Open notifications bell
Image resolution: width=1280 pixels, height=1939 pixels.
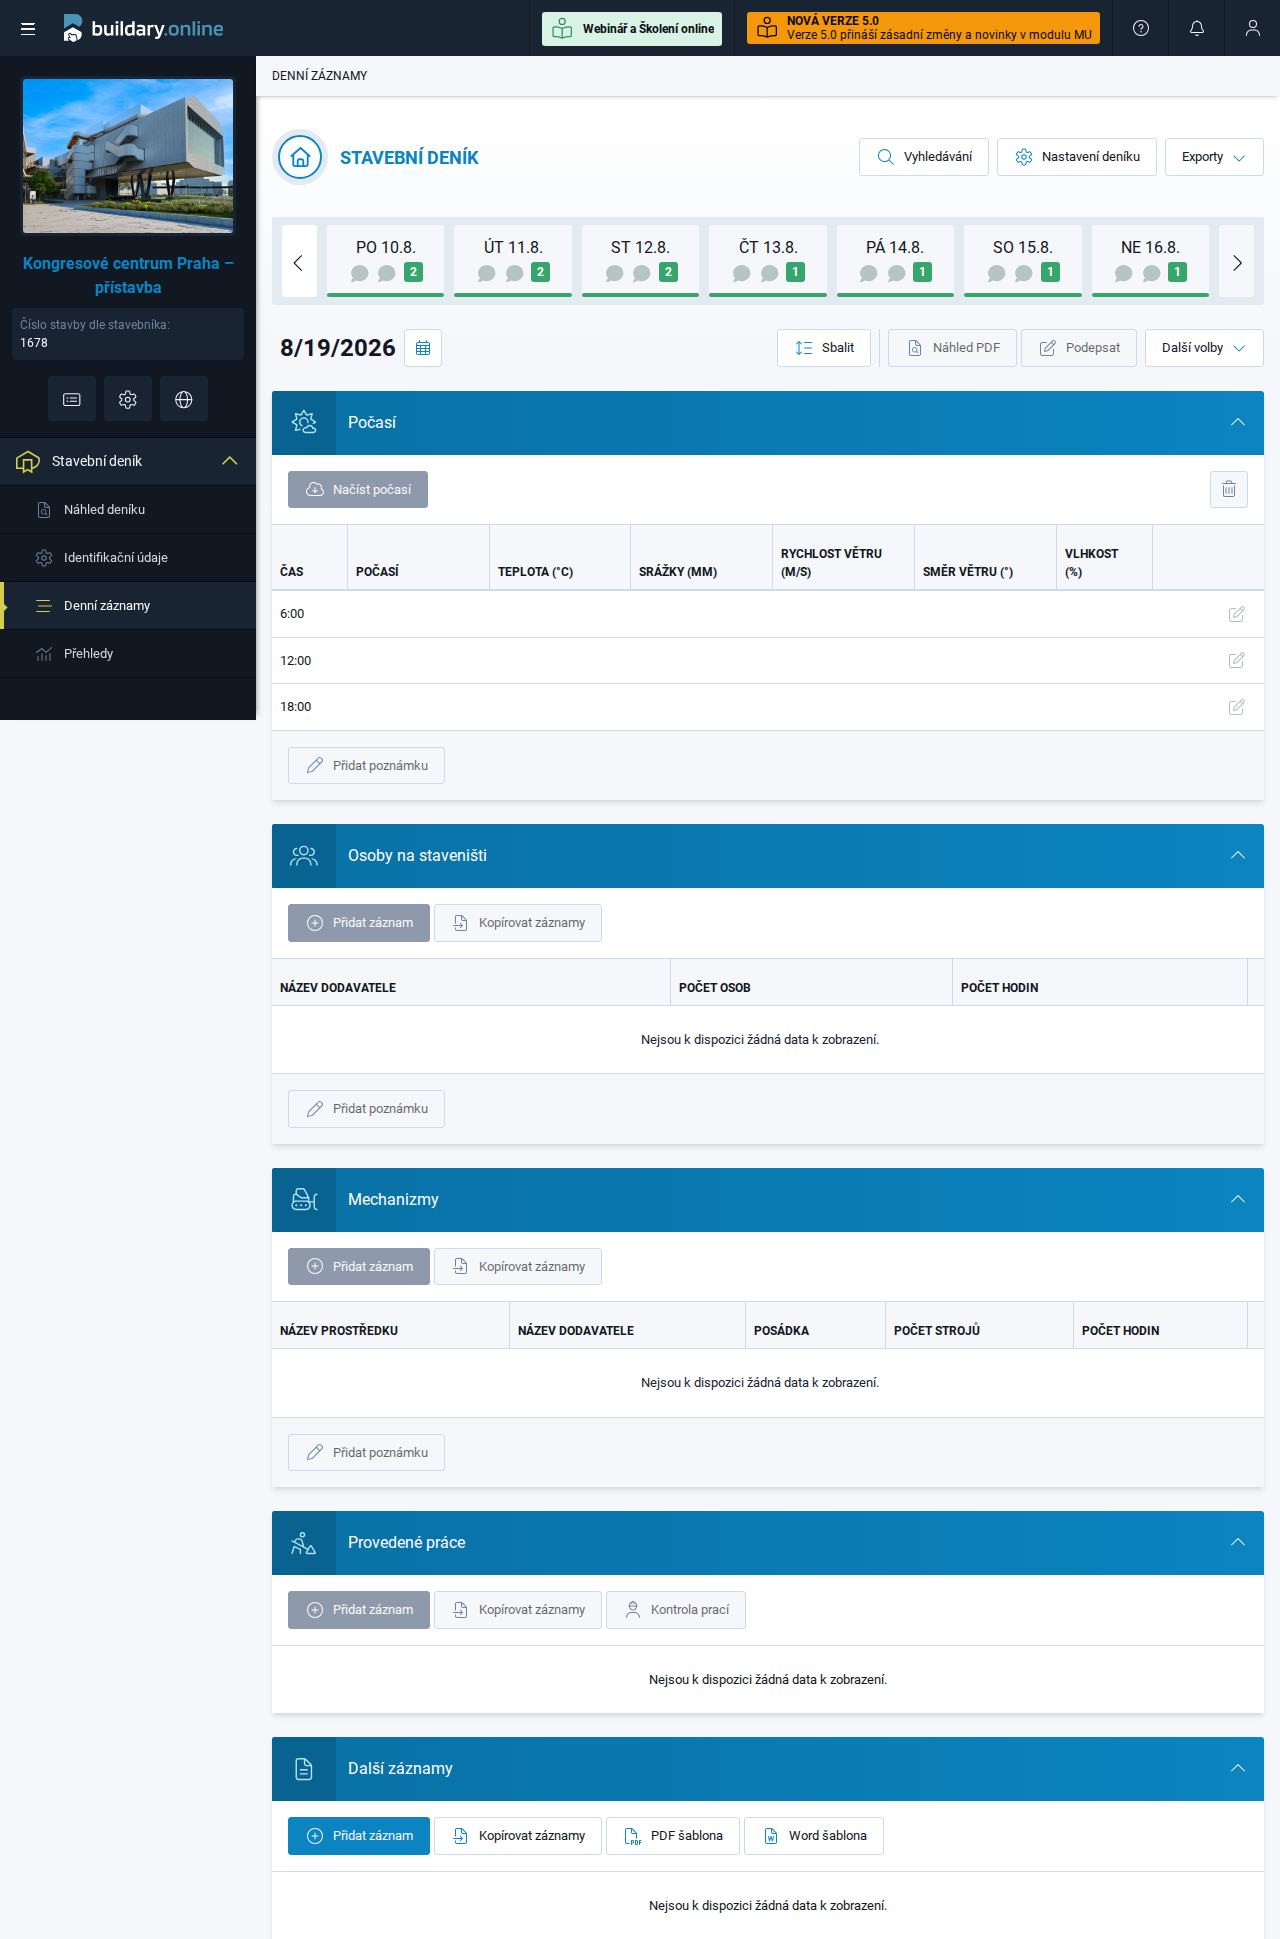(x=1197, y=28)
